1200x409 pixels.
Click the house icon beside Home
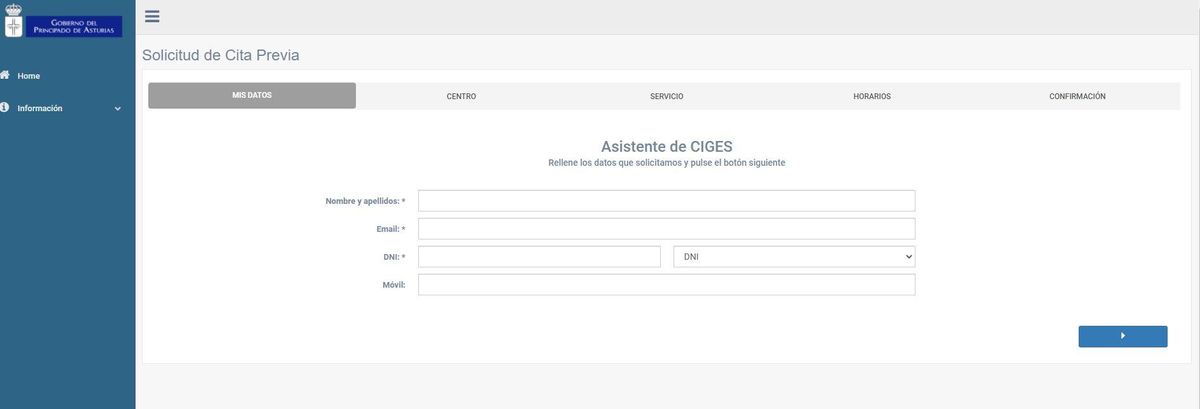(x=5, y=75)
